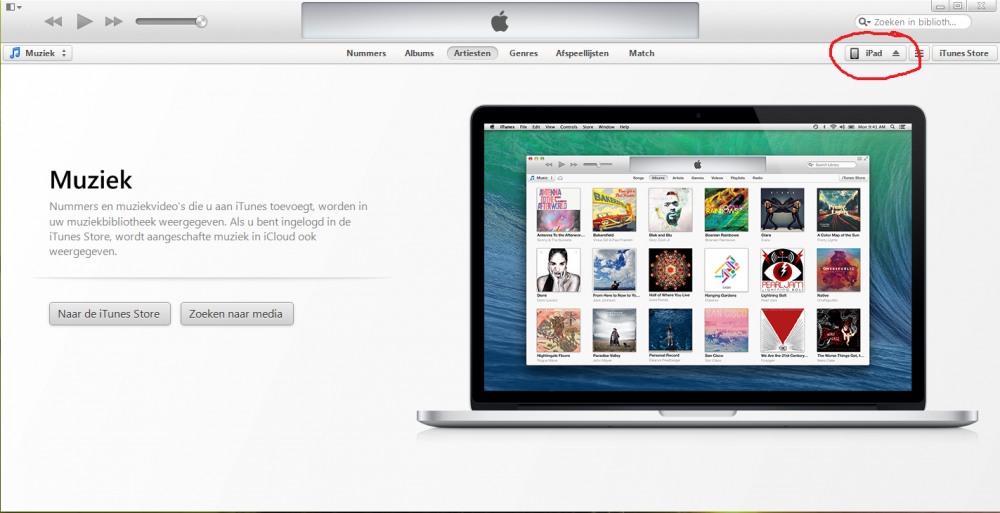This screenshot has height=513, width=1000.
Task: Click the Play button
Action: pyautogui.click(x=84, y=21)
